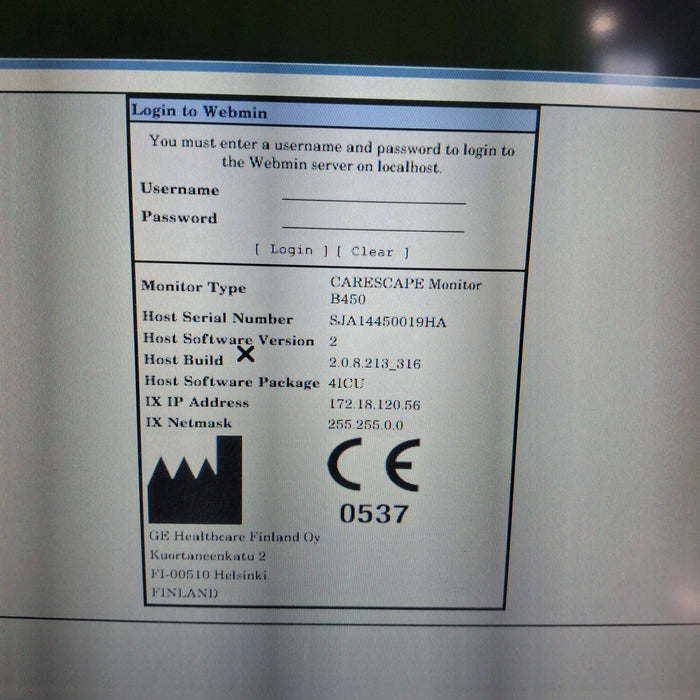The height and width of the screenshot is (700, 700).
Task: Click the Password input field
Action: 373,221
